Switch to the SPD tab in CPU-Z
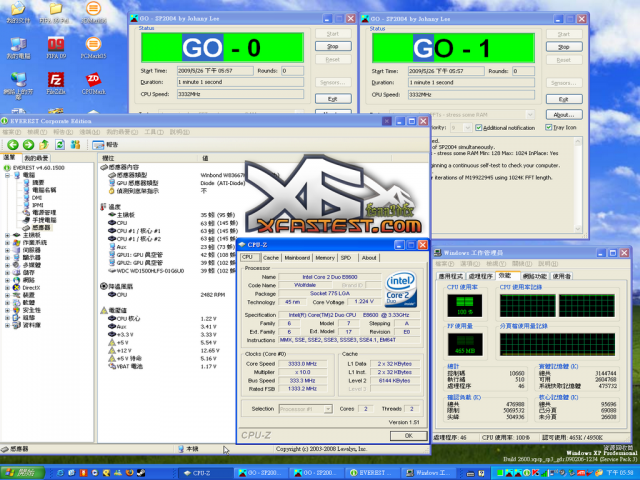Viewport: 640px width, 480px height. click(346, 258)
